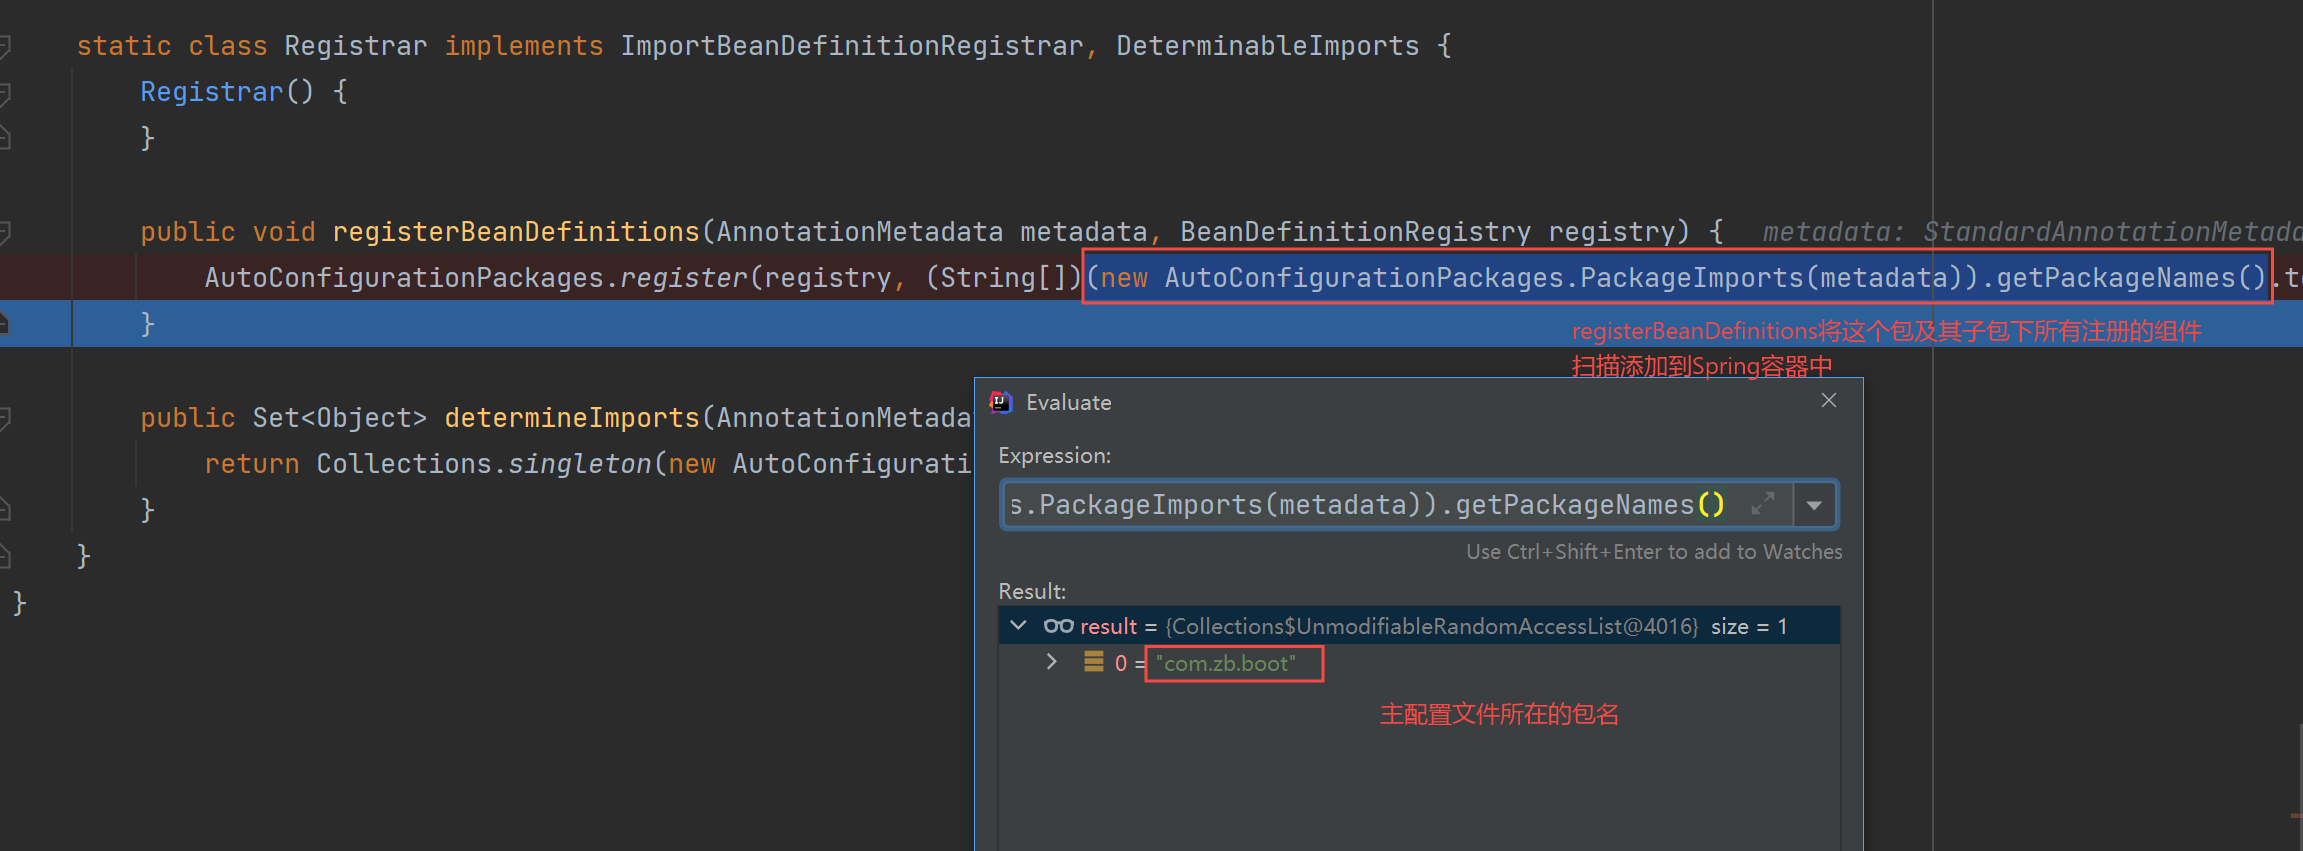This screenshot has width=2303, height=851.
Task: Fold the determineImports method in the gutter
Action: [5, 418]
